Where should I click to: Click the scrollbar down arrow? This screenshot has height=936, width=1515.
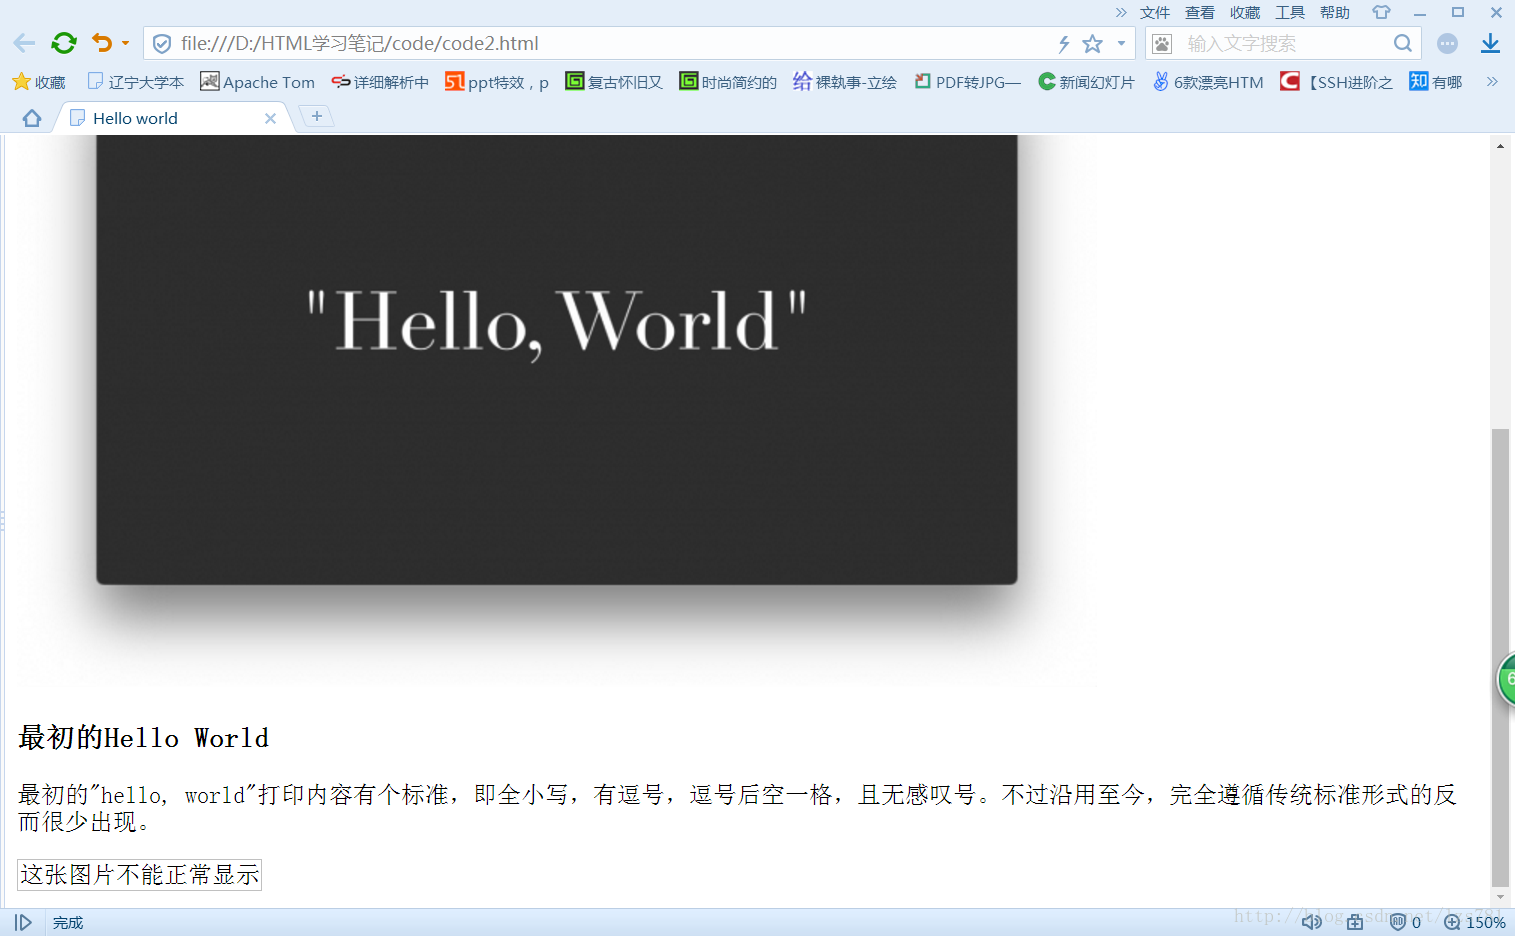(1500, 897)
